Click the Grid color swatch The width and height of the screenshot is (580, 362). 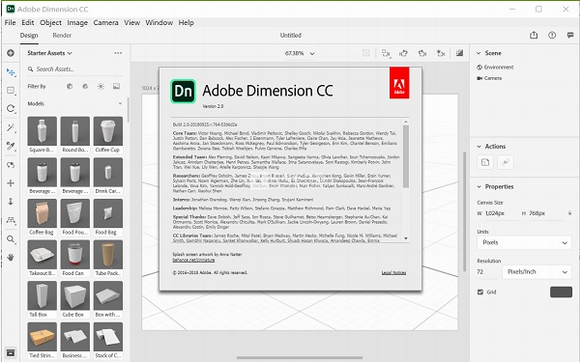coord(561,292)
